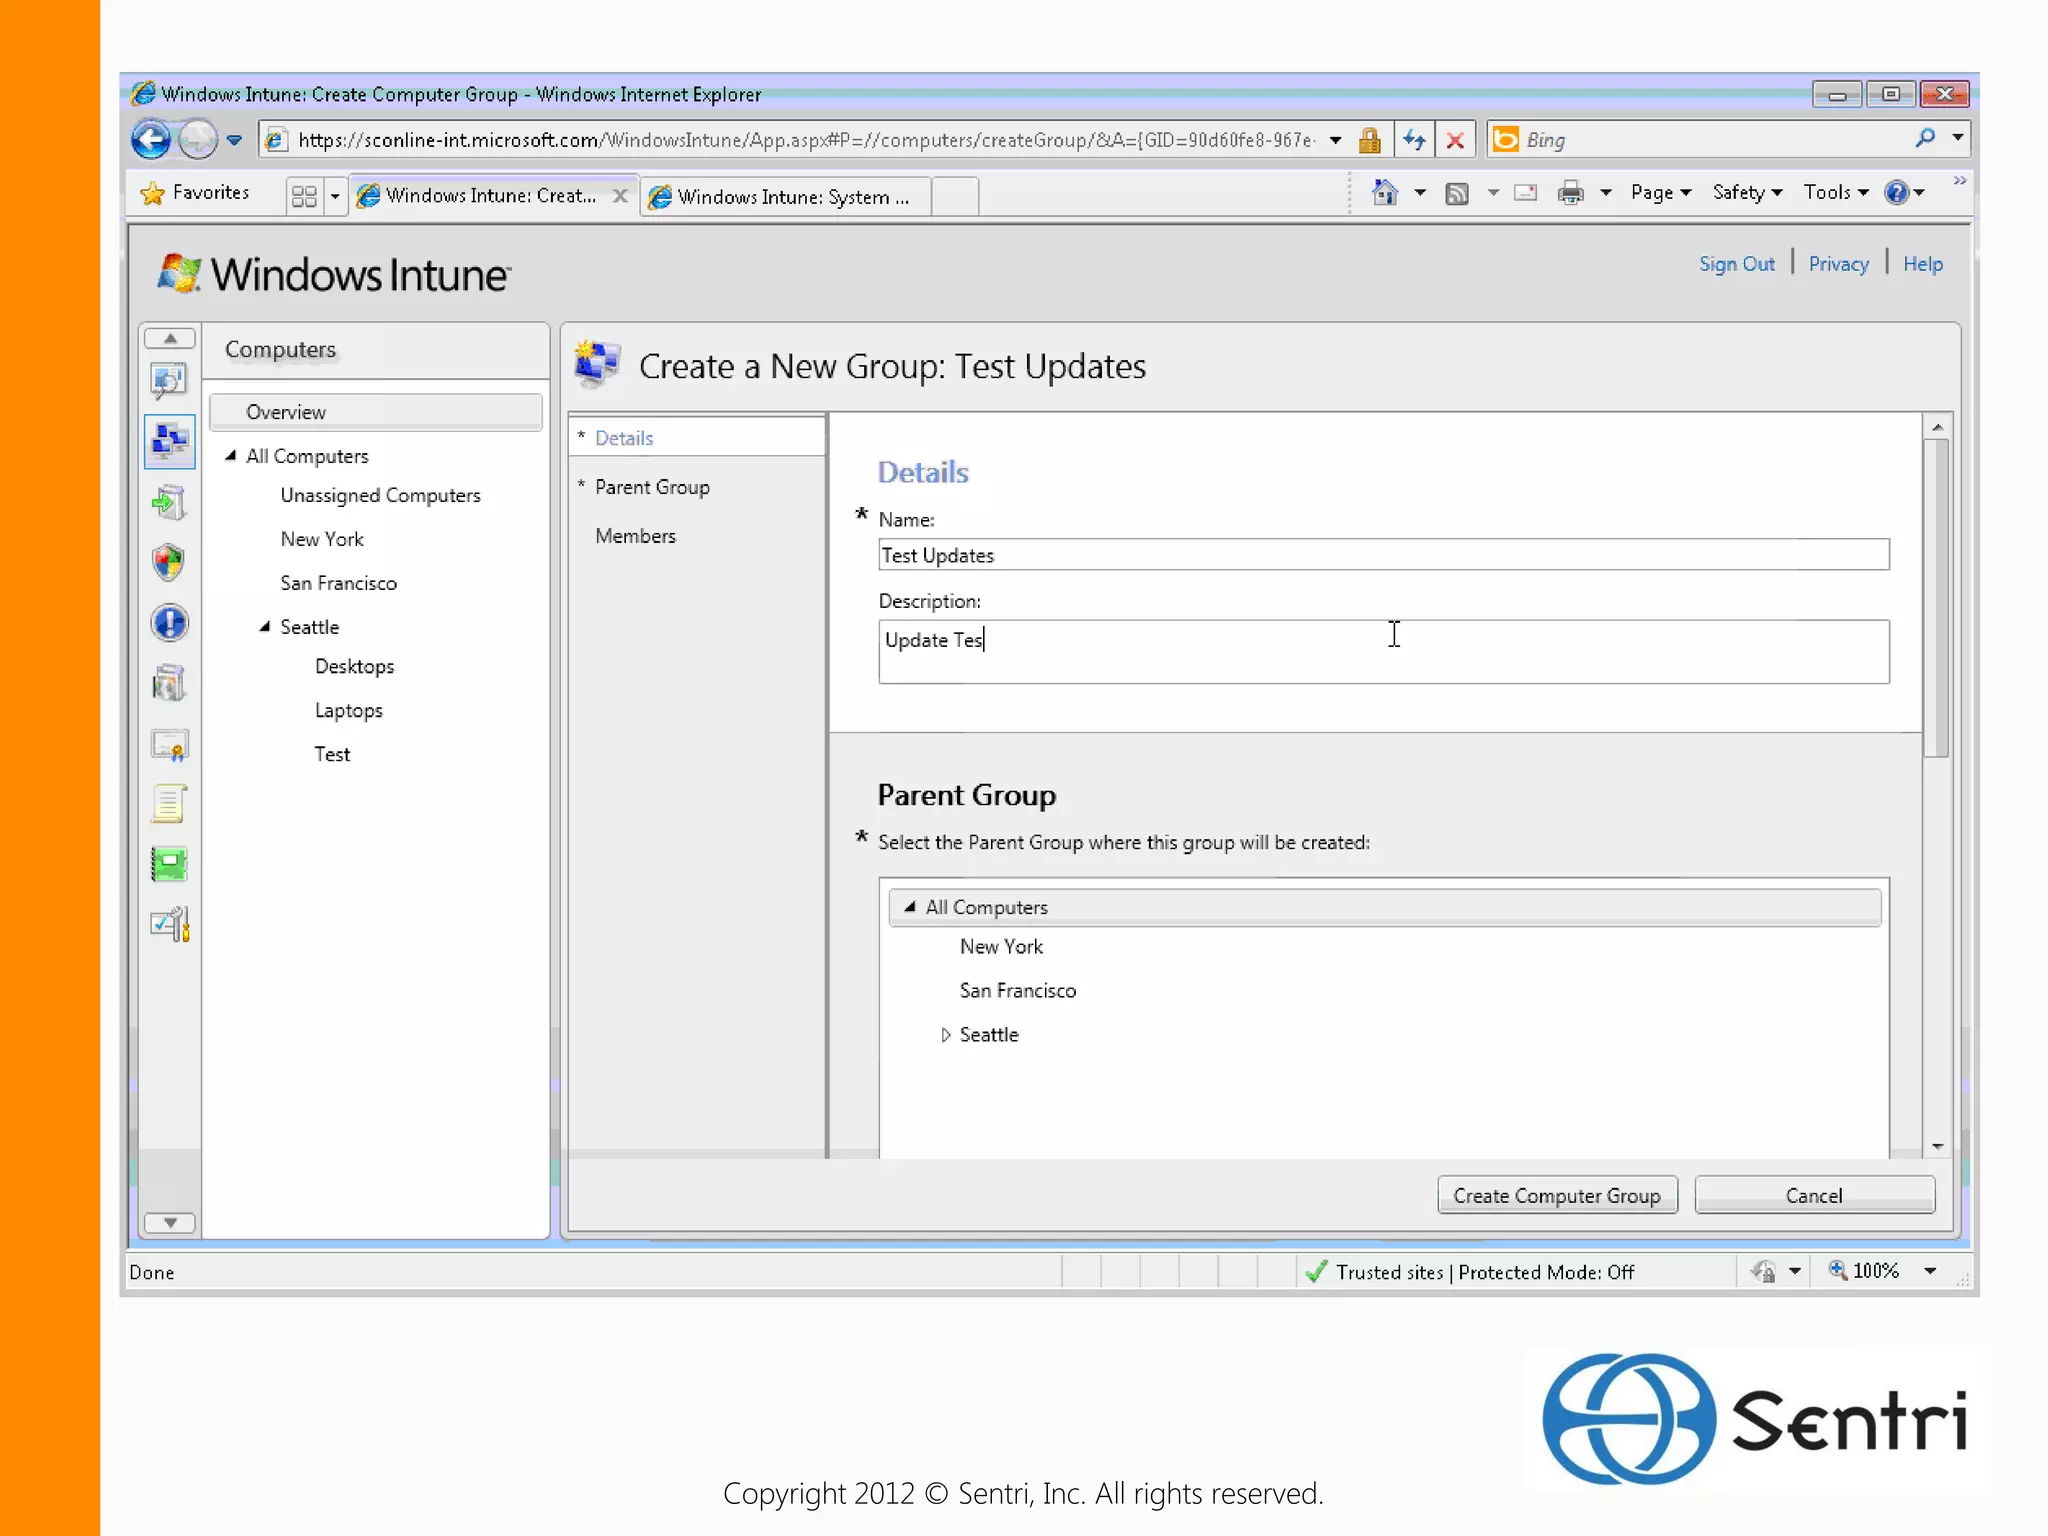The height and width of the screenshot is (1536, 2048).
Task: Select the Parent Group wizard step
Action: [x=652, y=487]
